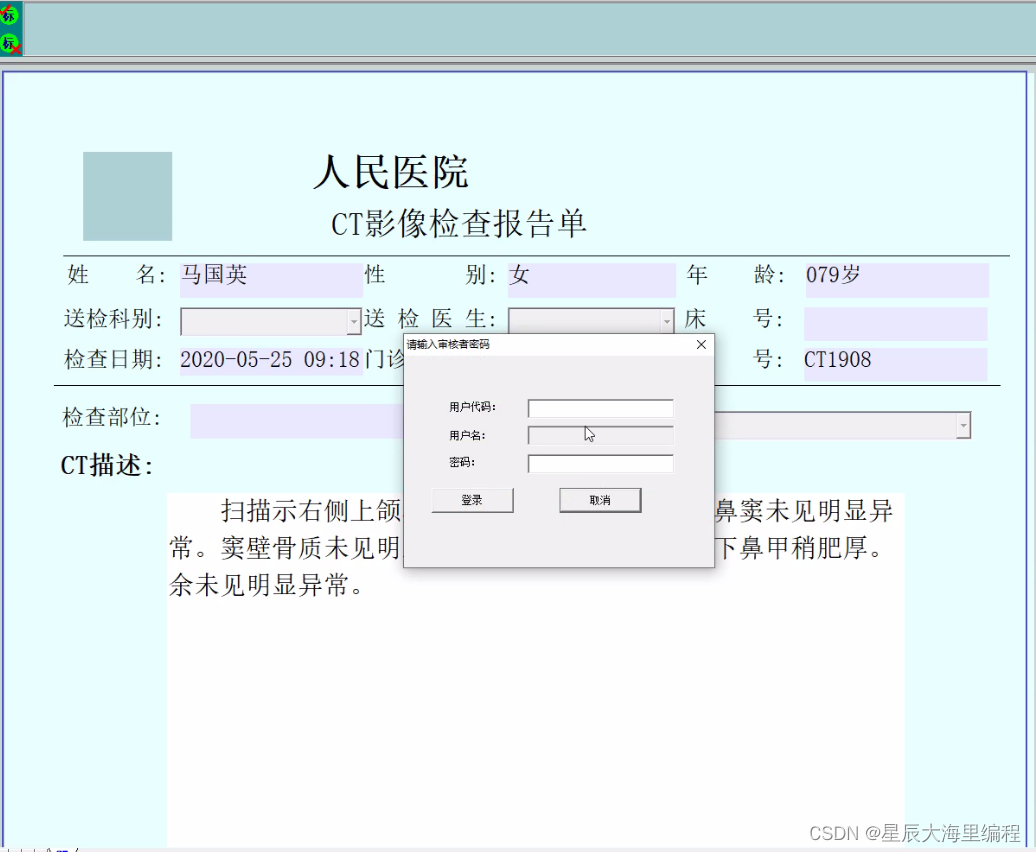This screenshot has height=852, width=1036.
Task: Open the 送检科别 dropdown
Action: click(353, 322)
